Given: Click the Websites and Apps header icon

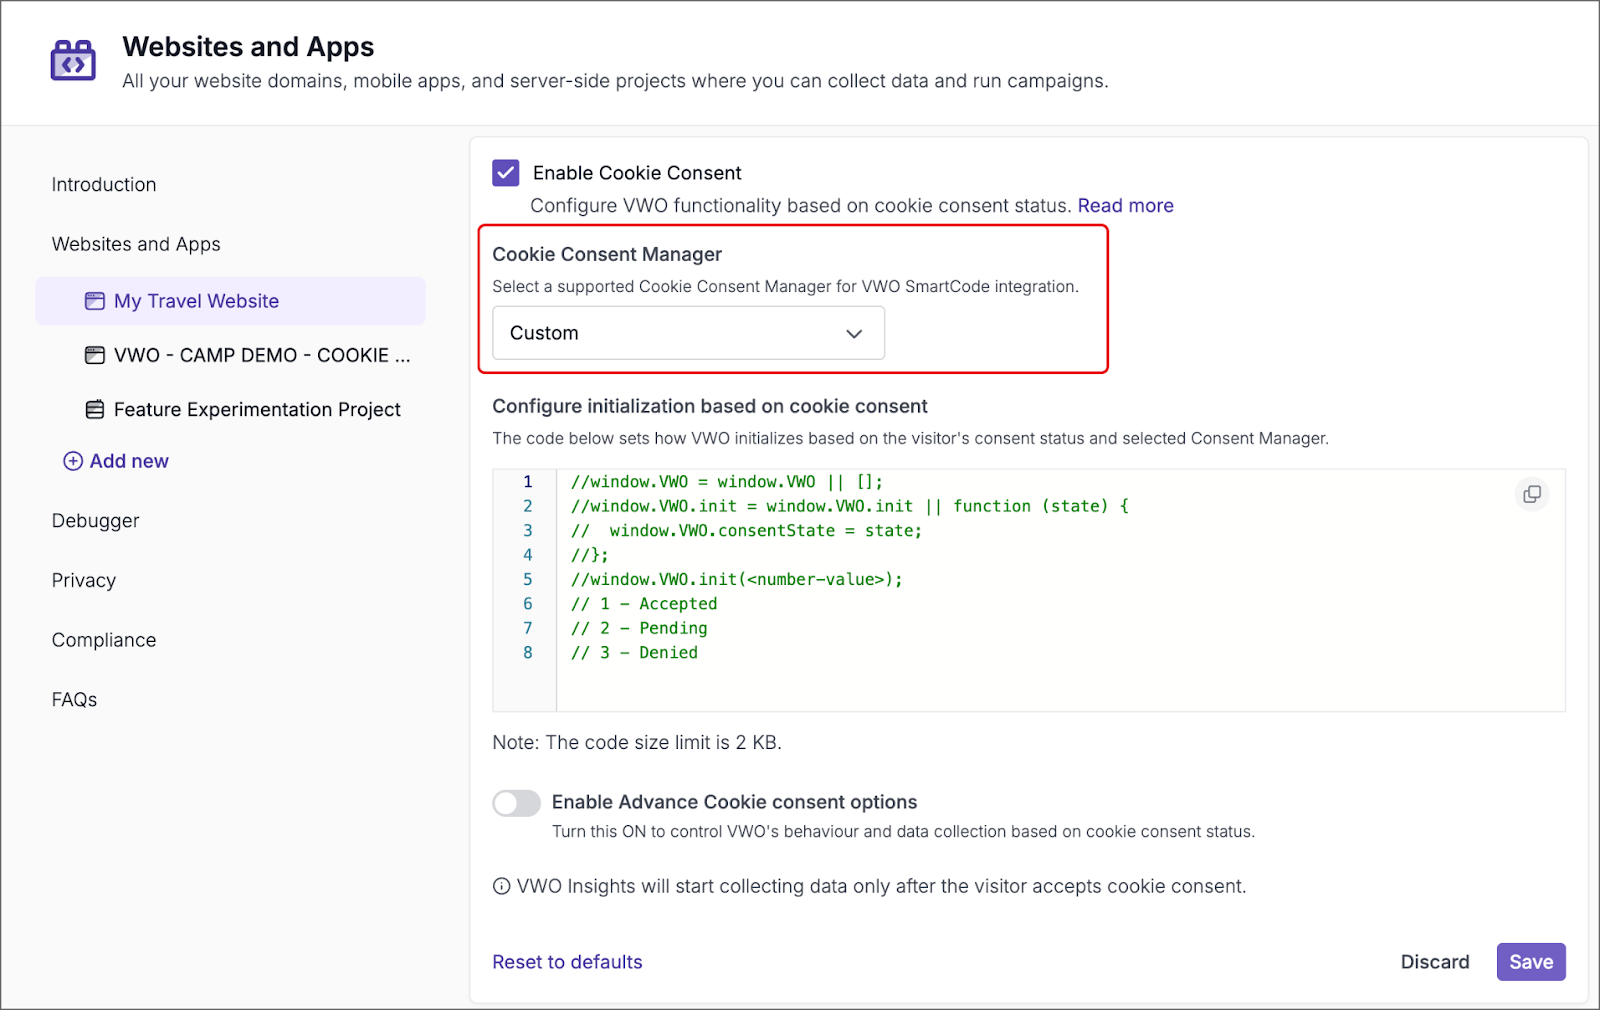Looking at the screenshot, I should point(73,60).
